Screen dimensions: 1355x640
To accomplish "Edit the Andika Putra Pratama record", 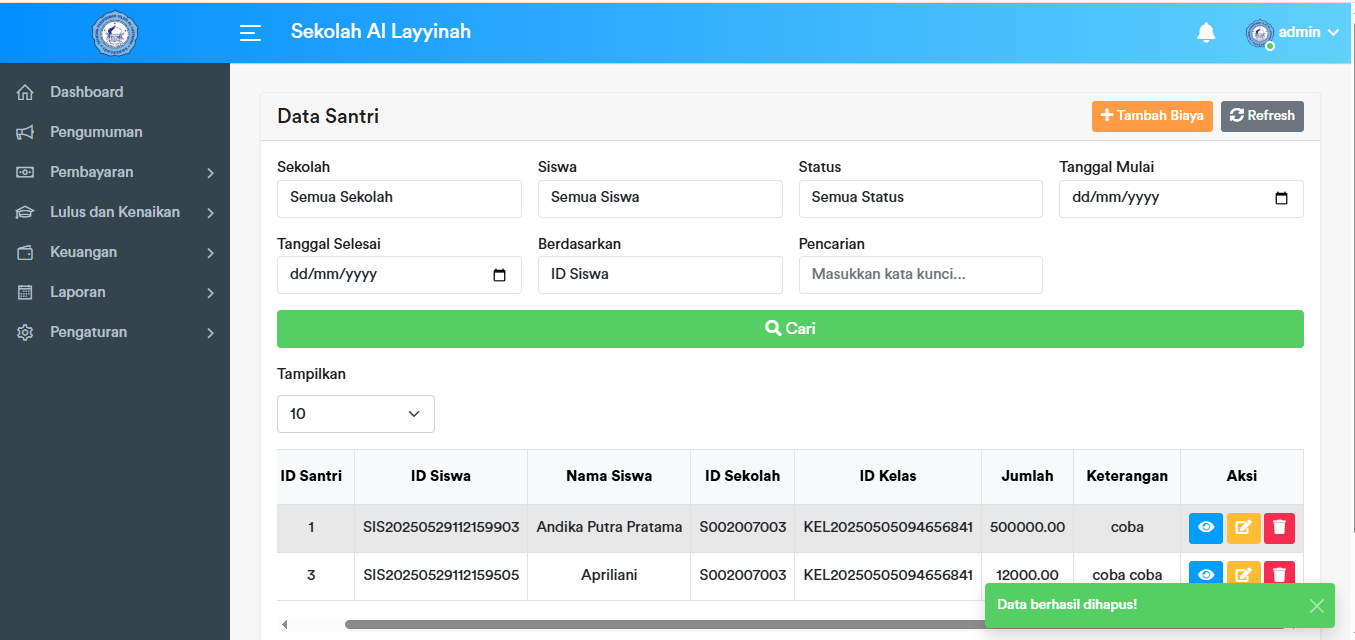I will pos(1243,527).
